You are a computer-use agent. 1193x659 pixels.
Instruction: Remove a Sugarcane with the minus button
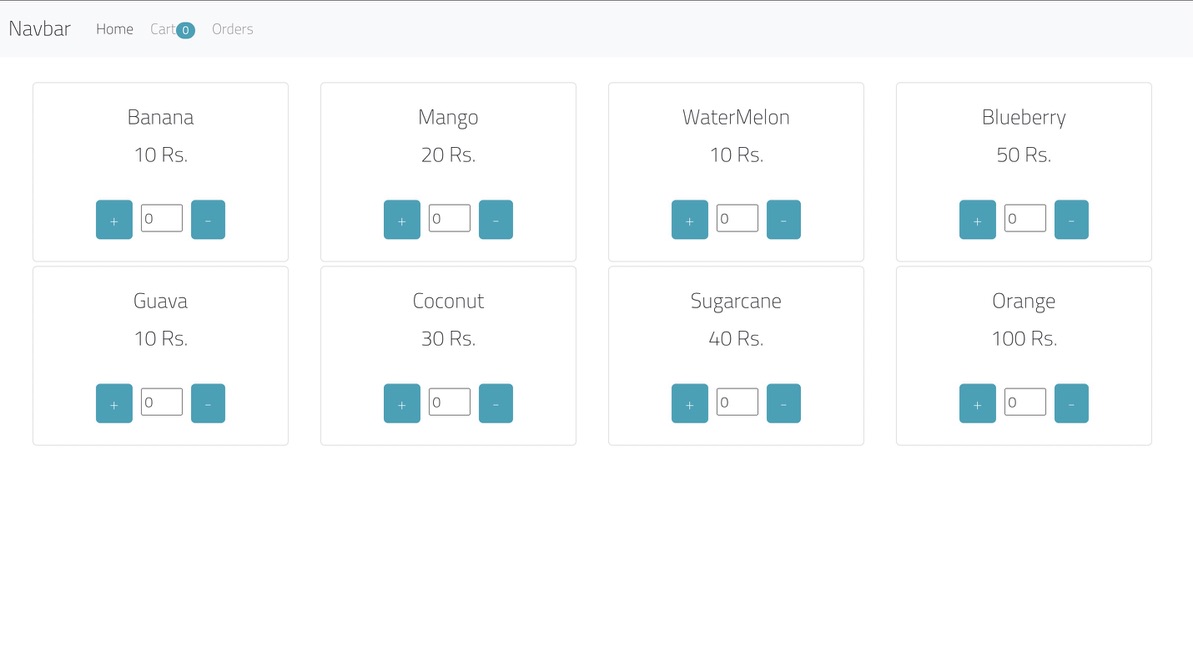[784, 403]
